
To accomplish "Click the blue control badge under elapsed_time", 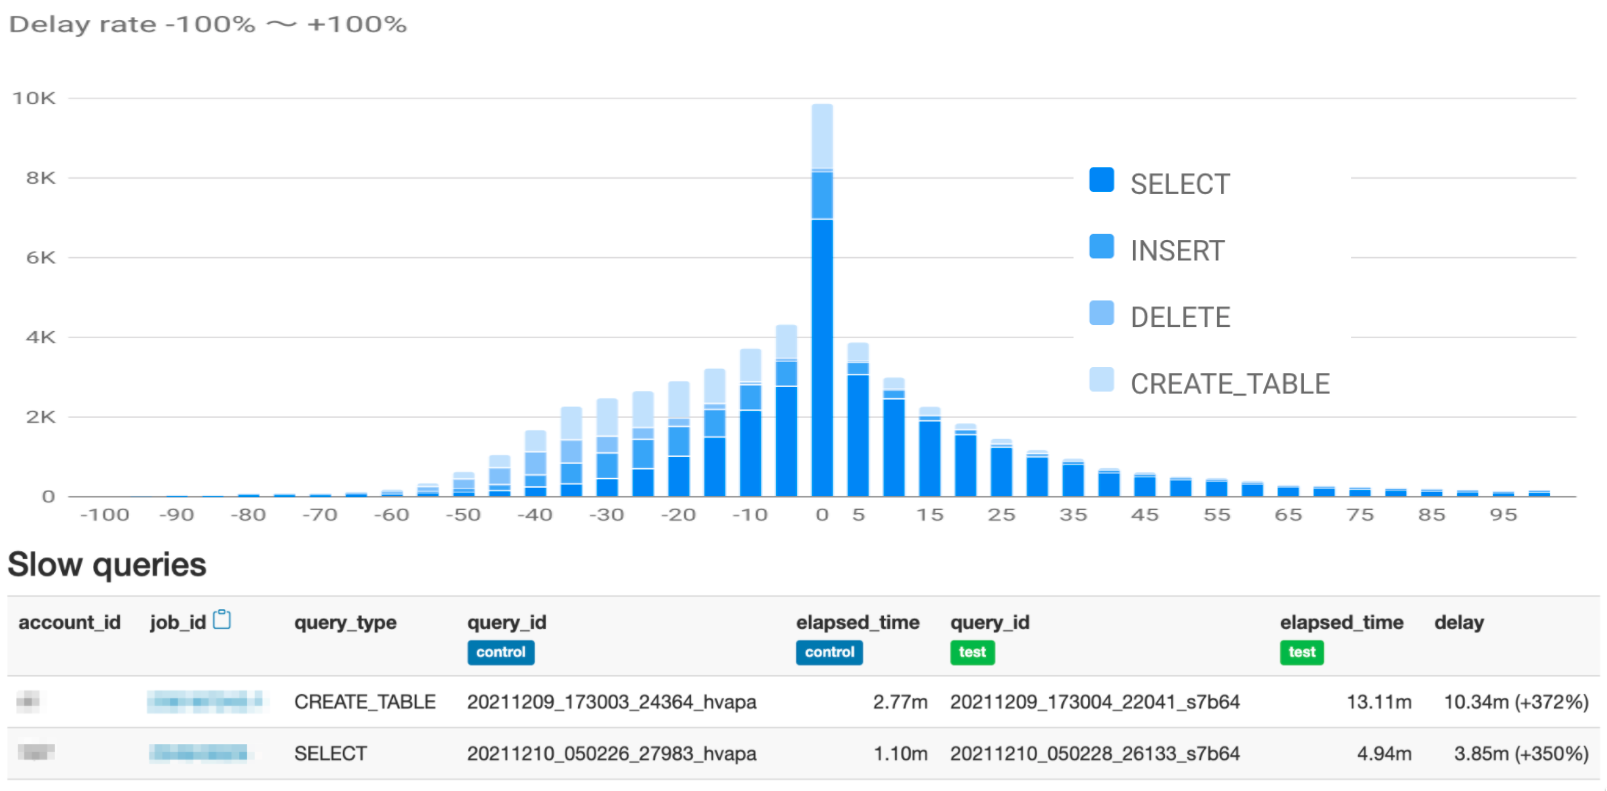I will (x=829, y=653).
